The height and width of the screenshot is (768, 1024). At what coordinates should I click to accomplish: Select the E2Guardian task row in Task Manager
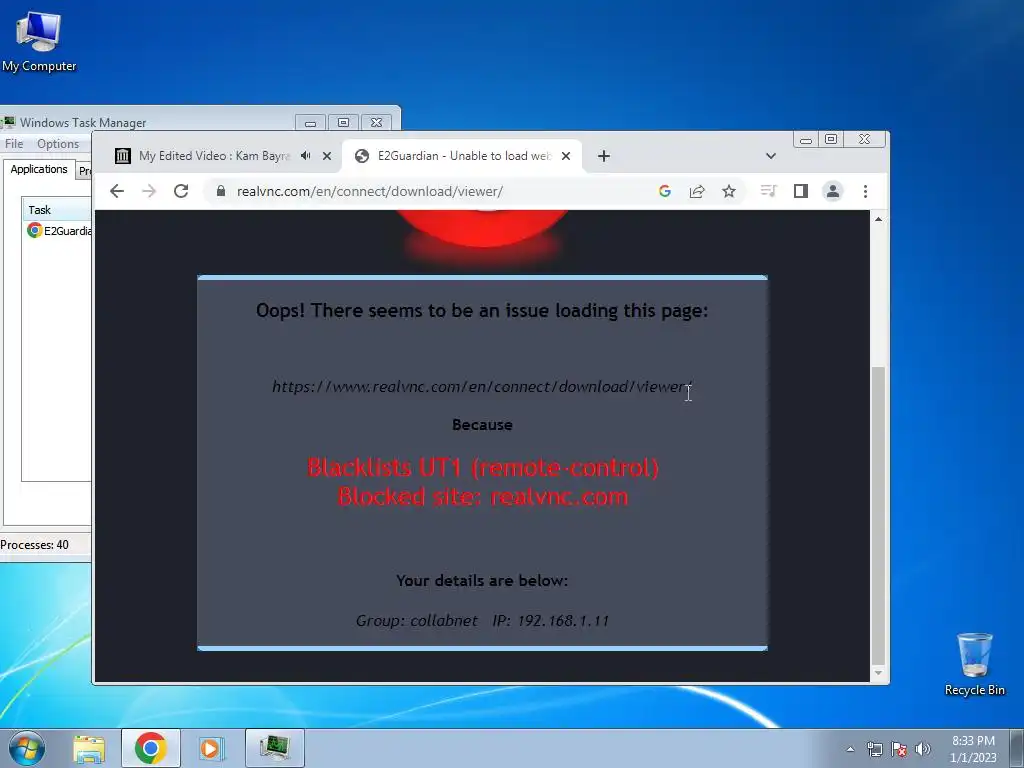59,231
